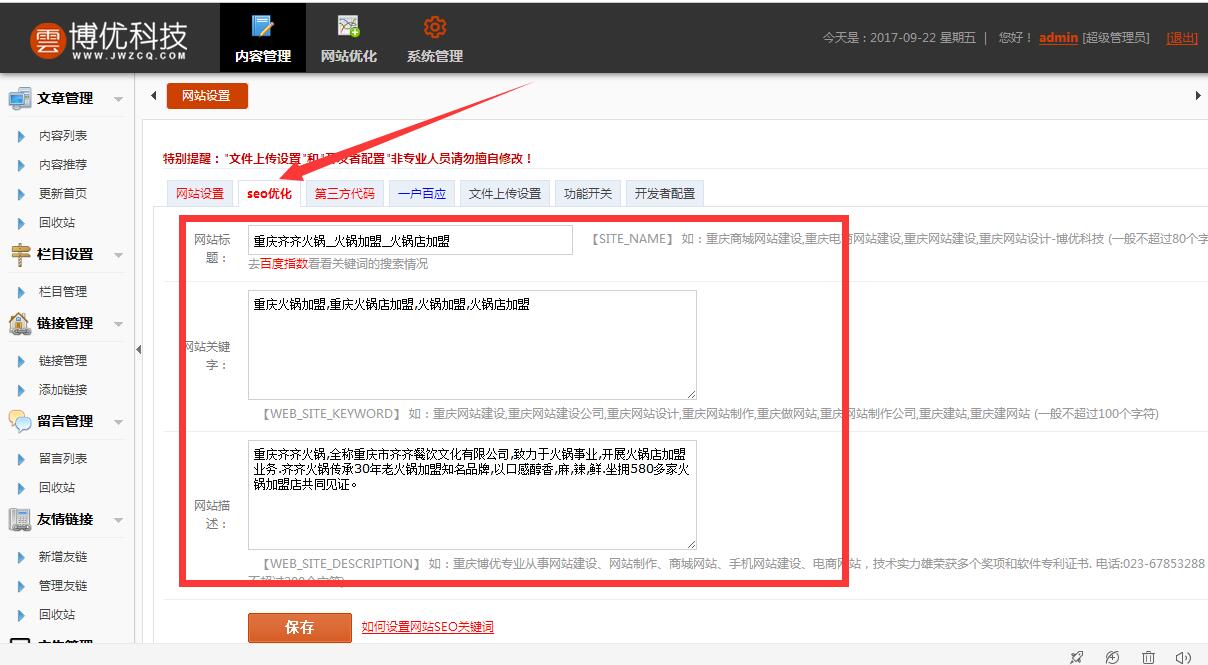The height and width of the screenshot is (665, 1208).
Task: Click the right arrow at tab bar end
Action: (1198, 96)
